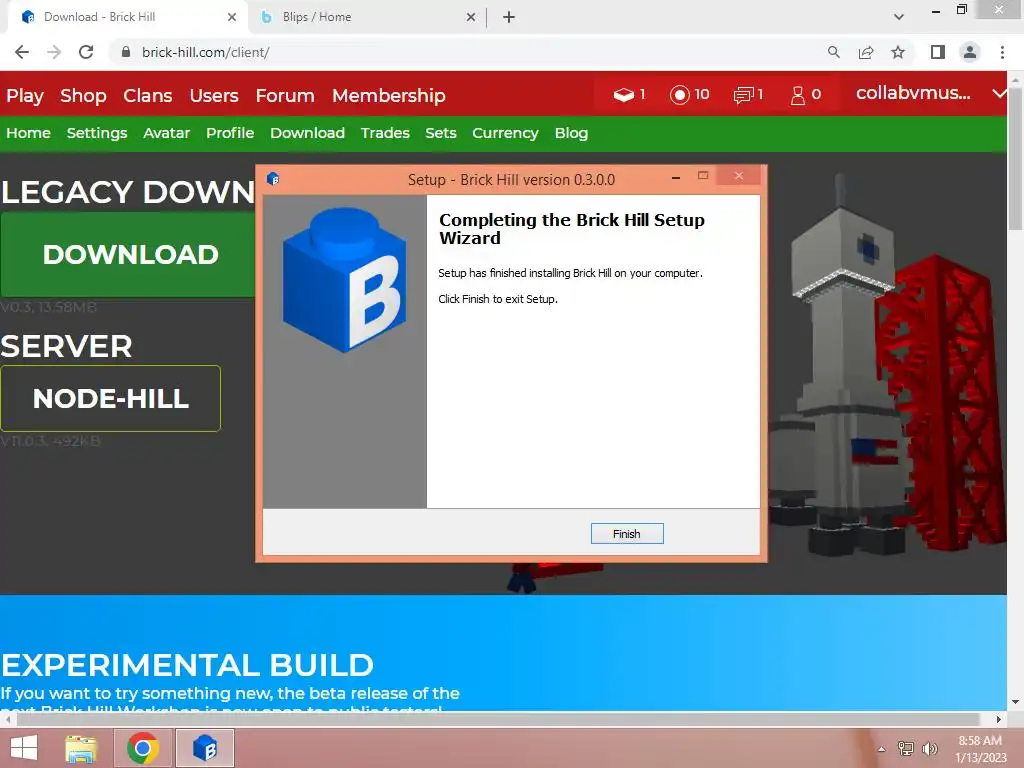1024x768 pixels.
Task: Open the Clans page
Action: pos(148,95)
